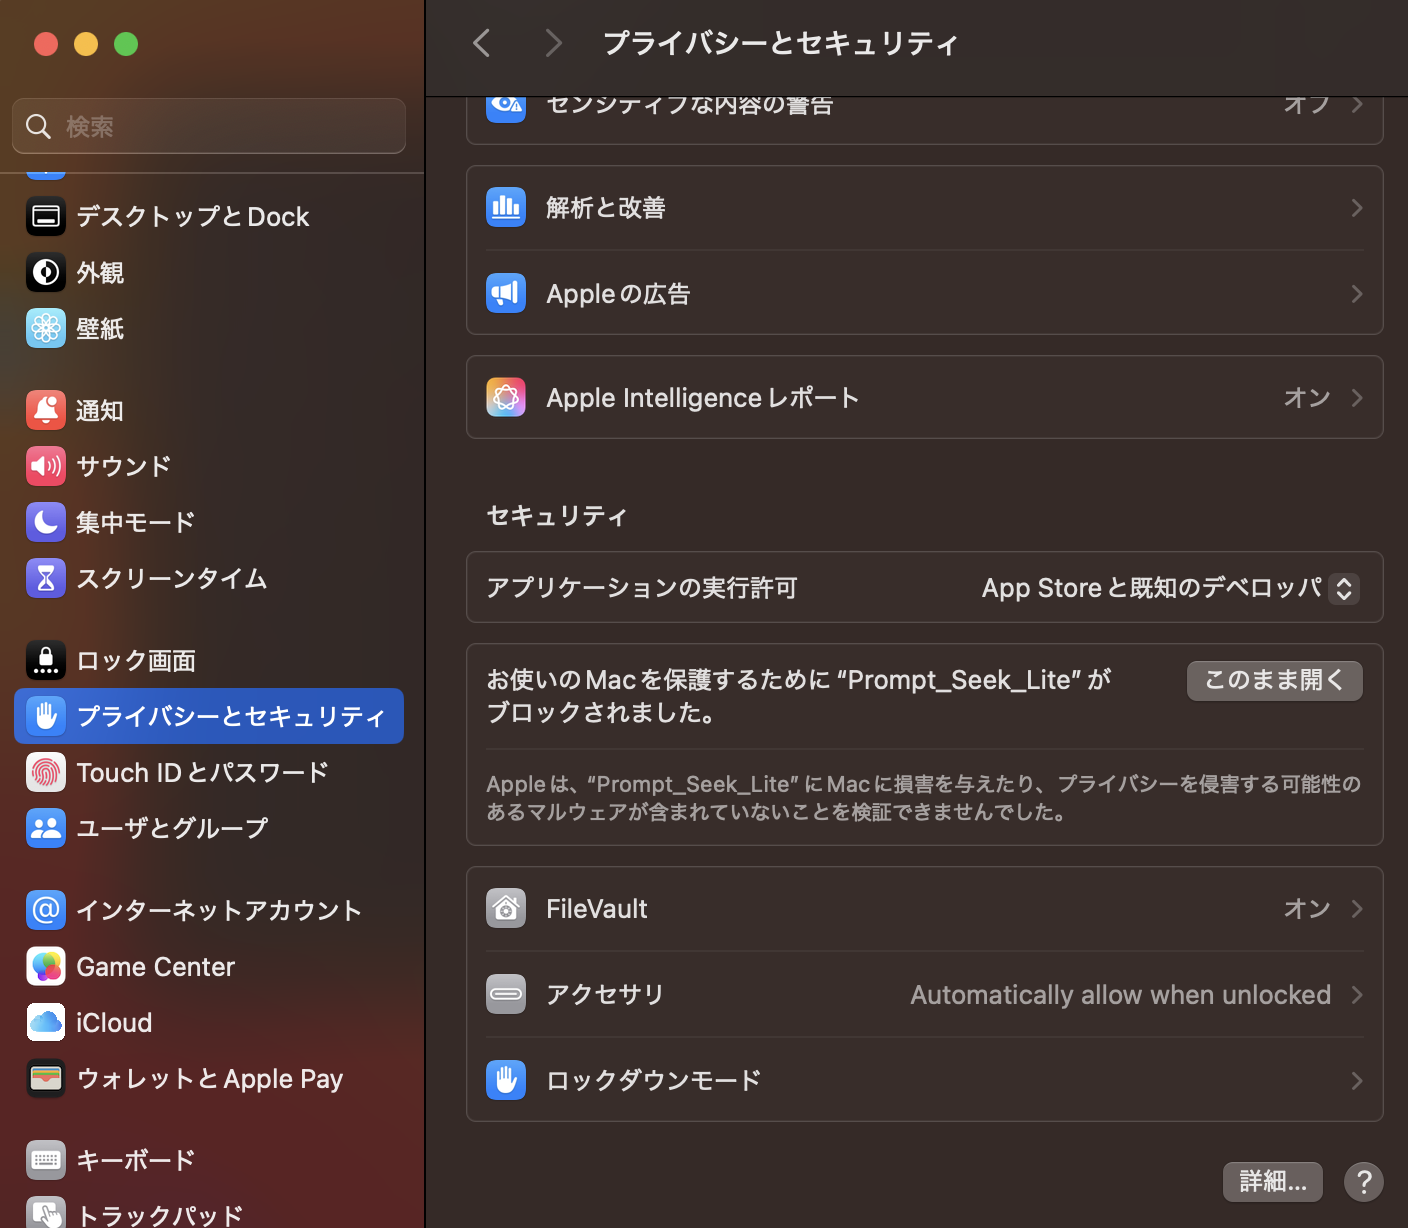Click the アプリケーションの実行許可 label
Image resolution: width=1408 pixels, height=1228 pixels.
coord(642,587)
